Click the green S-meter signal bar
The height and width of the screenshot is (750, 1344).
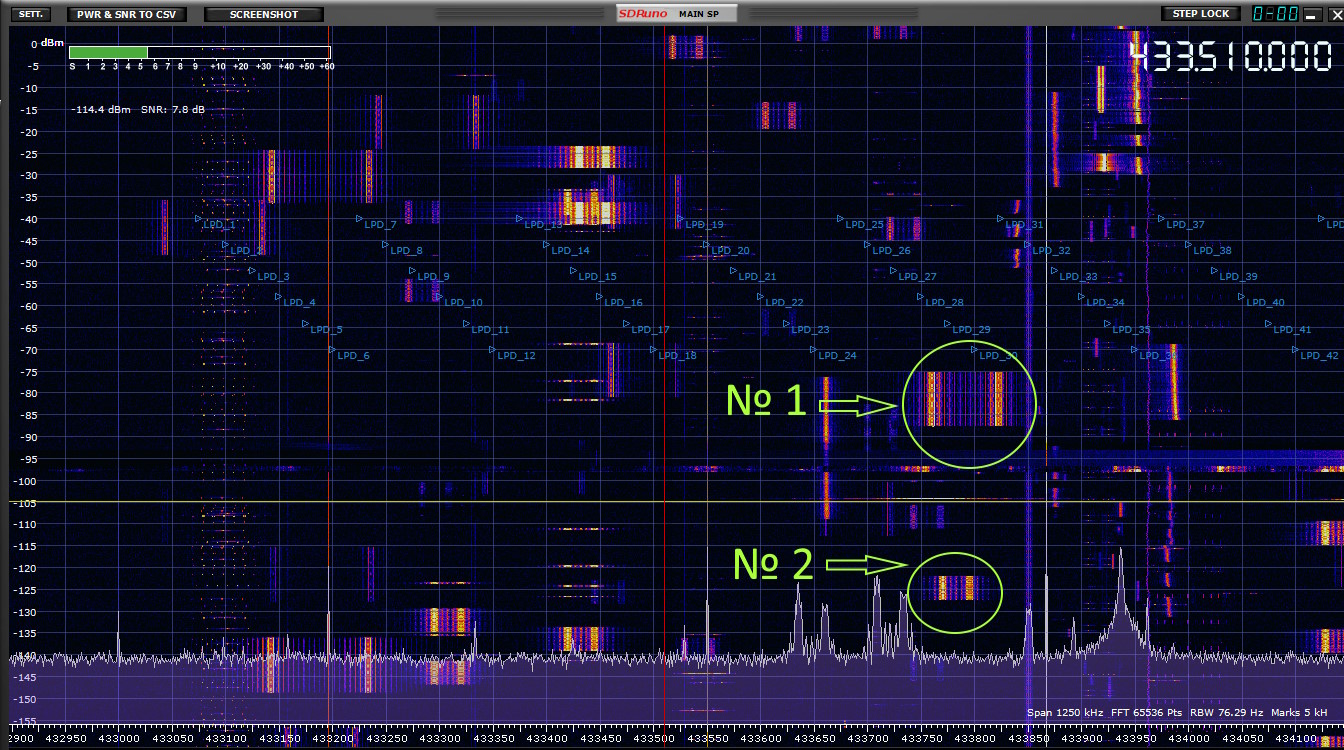(x=108, y=52)
